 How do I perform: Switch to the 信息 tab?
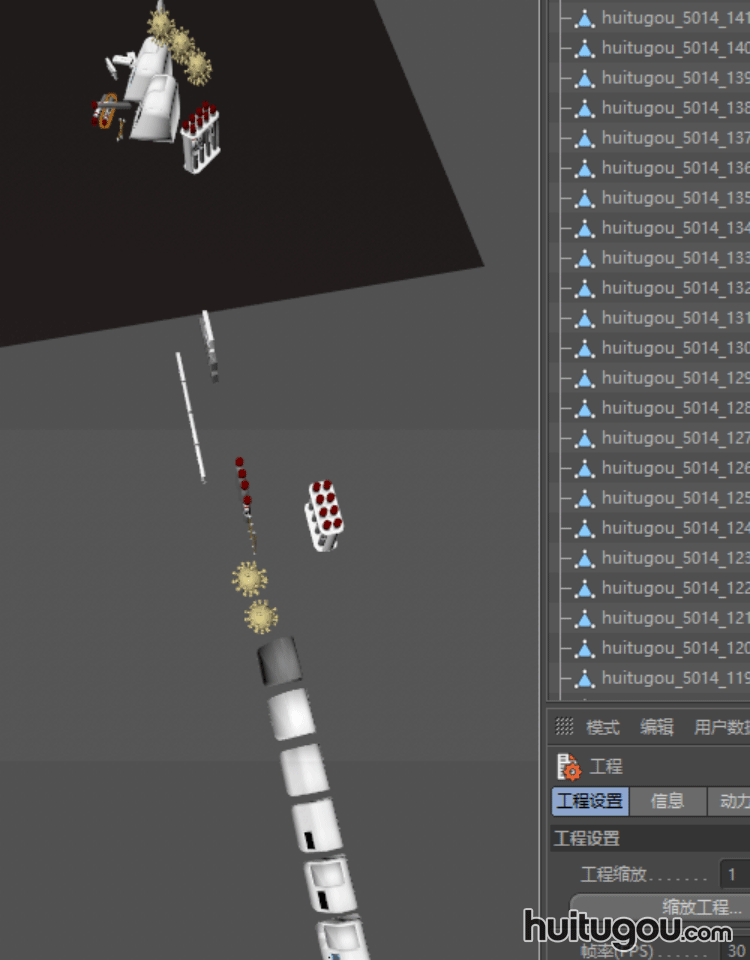click(x=667, y=801)
